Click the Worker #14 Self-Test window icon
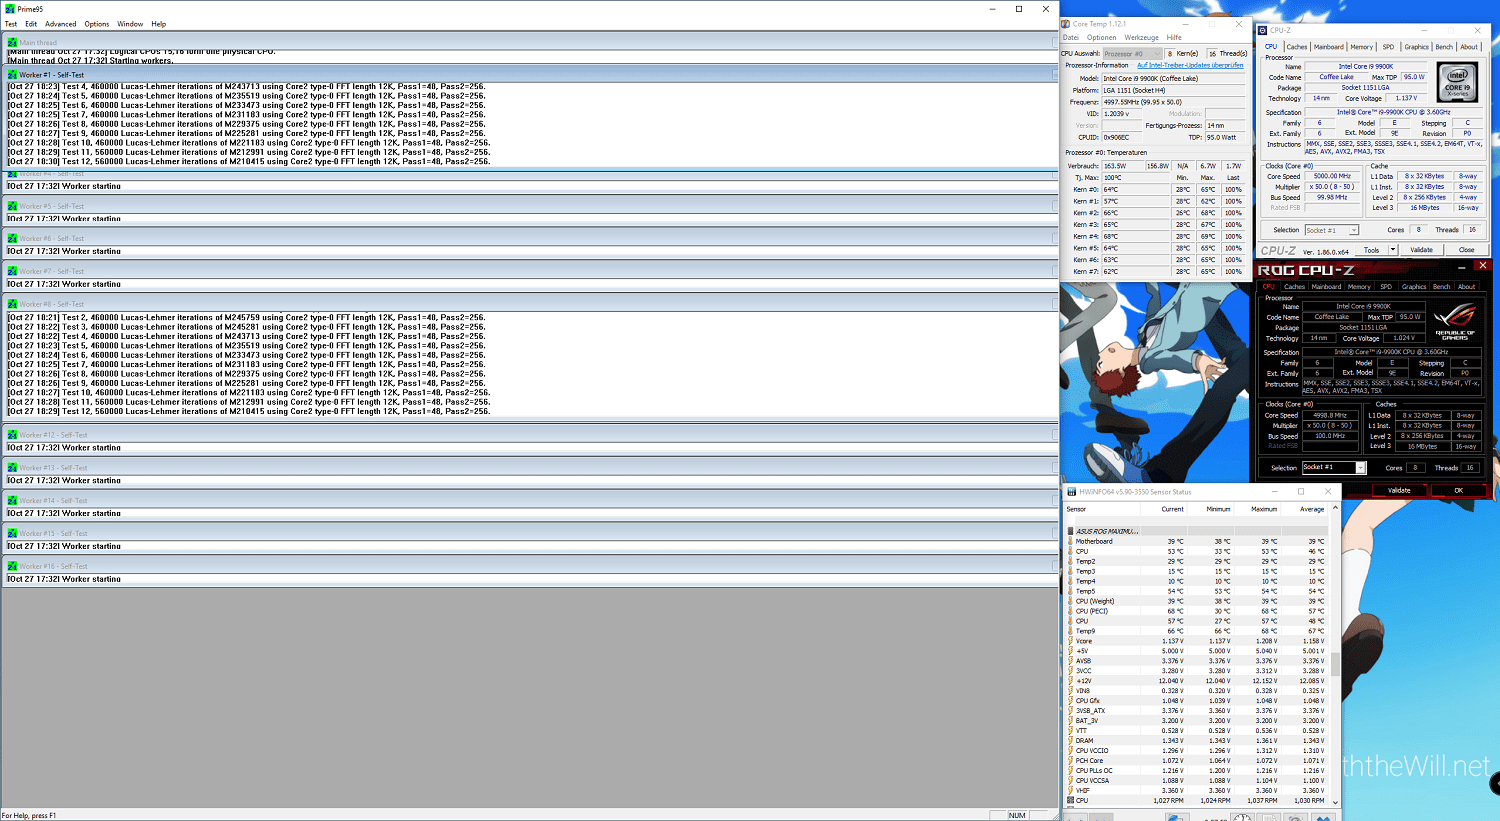1500x821 pixels. click(x=12, y=501)
